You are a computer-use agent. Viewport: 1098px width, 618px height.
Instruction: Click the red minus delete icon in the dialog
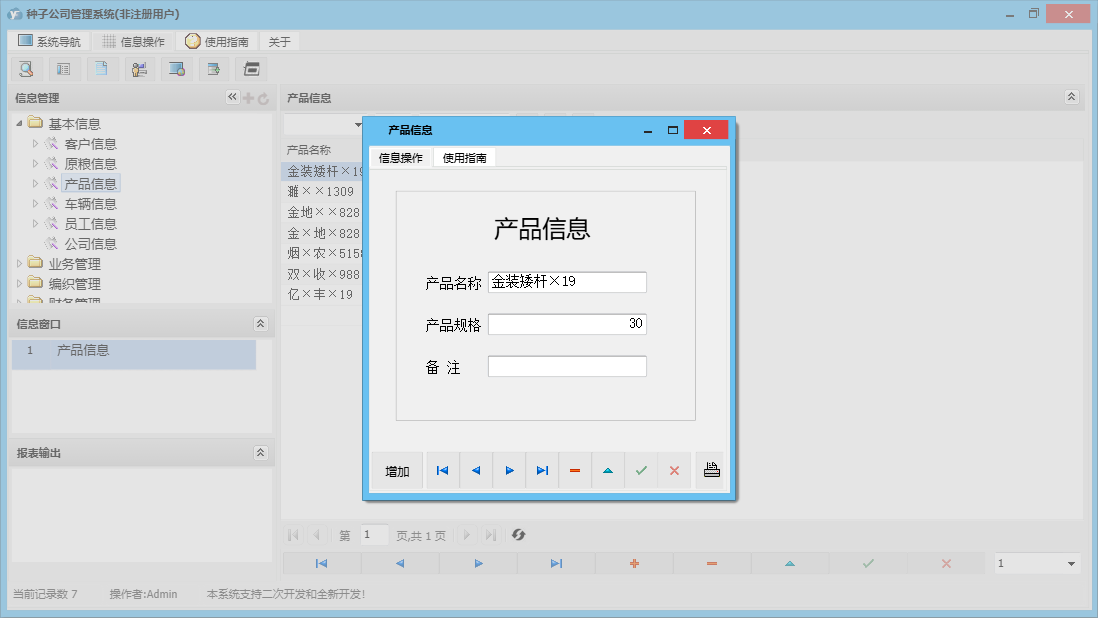(575, 469)
